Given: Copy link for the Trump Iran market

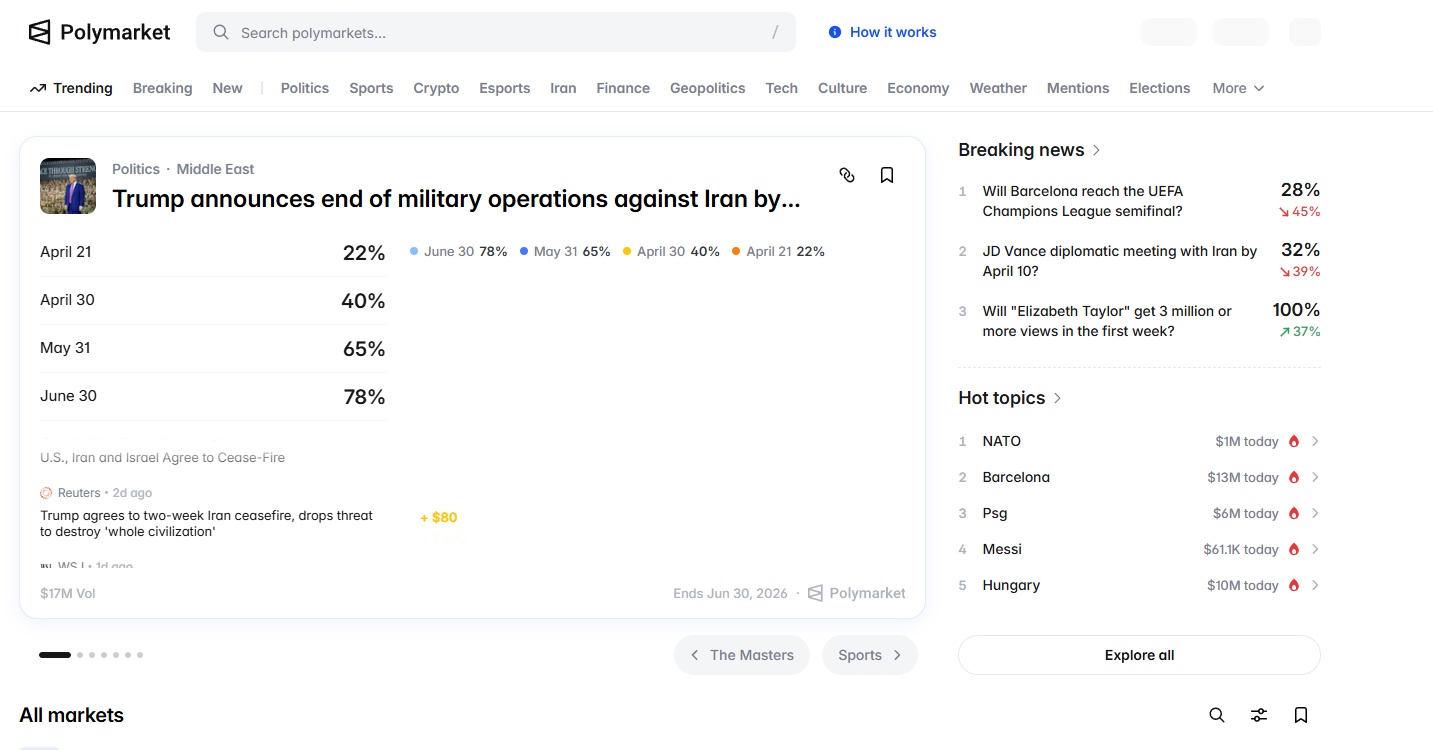Looking at the screenshot, I should tap(847, 175).
